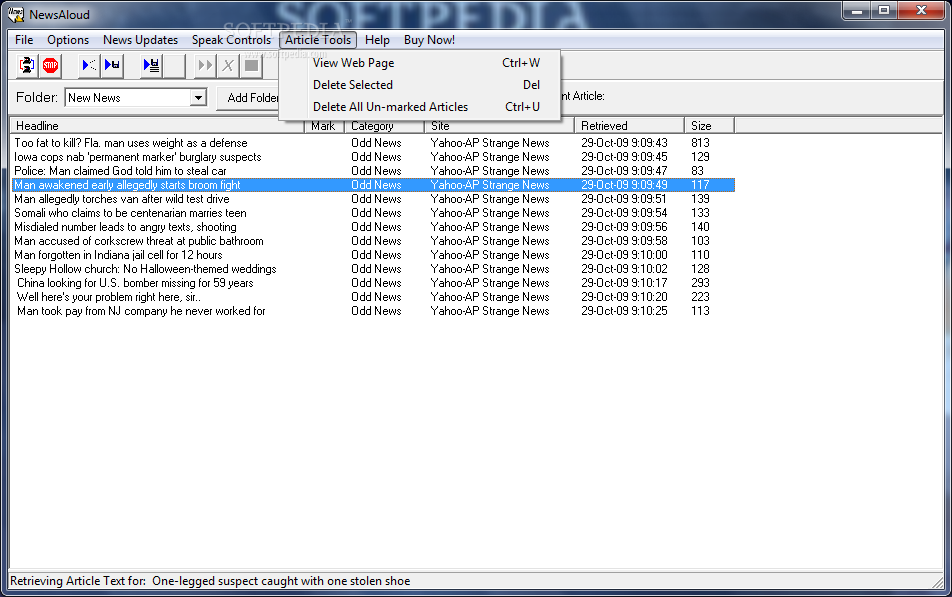Select 'Too fat to kill? Fla. man' article
The image size is (952, 597).
pos(373,143)
